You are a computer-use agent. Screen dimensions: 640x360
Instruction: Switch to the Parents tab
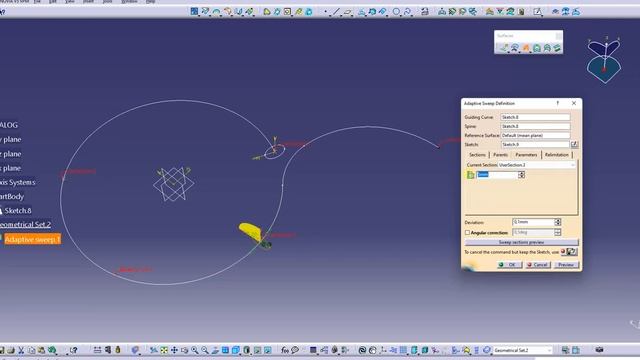pyautogui.click(x=500, y=155)
